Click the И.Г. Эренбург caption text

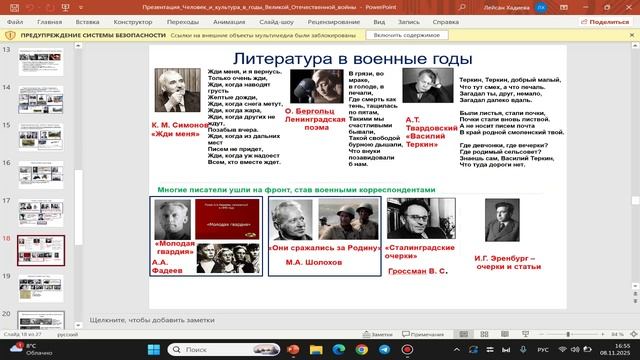(x=508, y=262)
